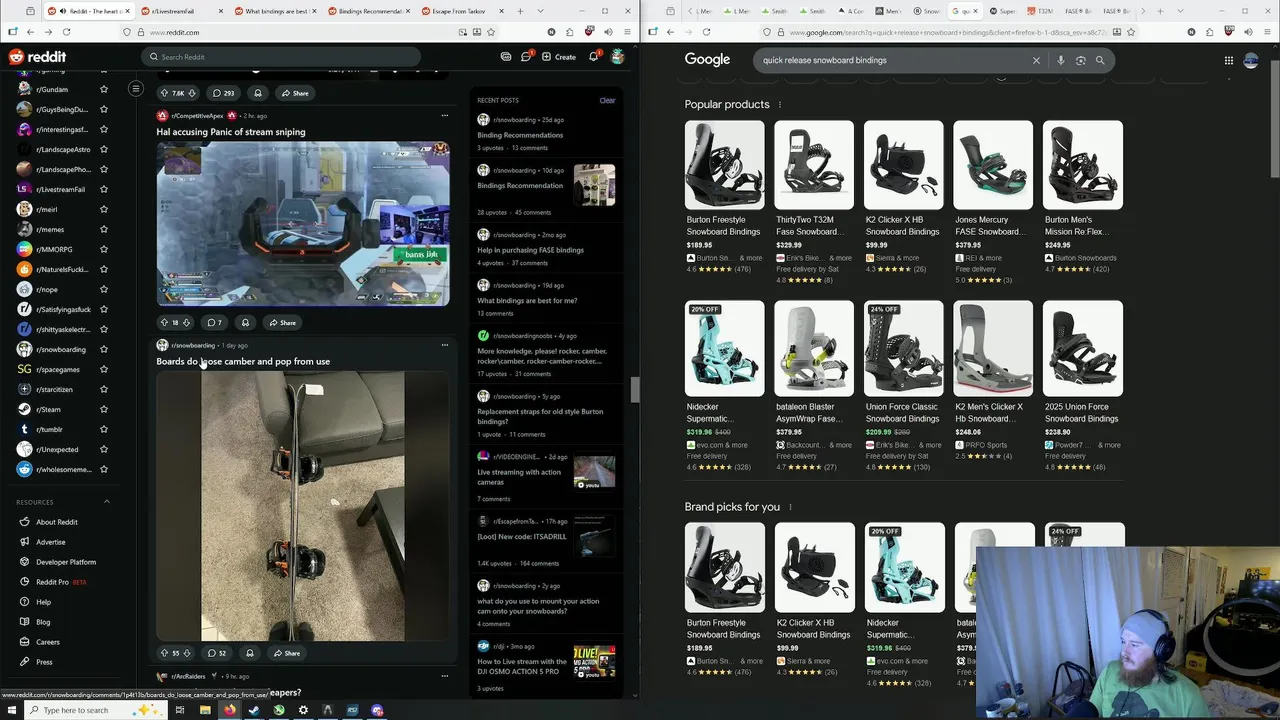Clear recent posts list
The image size is (1280, 720).
(607, 100)
